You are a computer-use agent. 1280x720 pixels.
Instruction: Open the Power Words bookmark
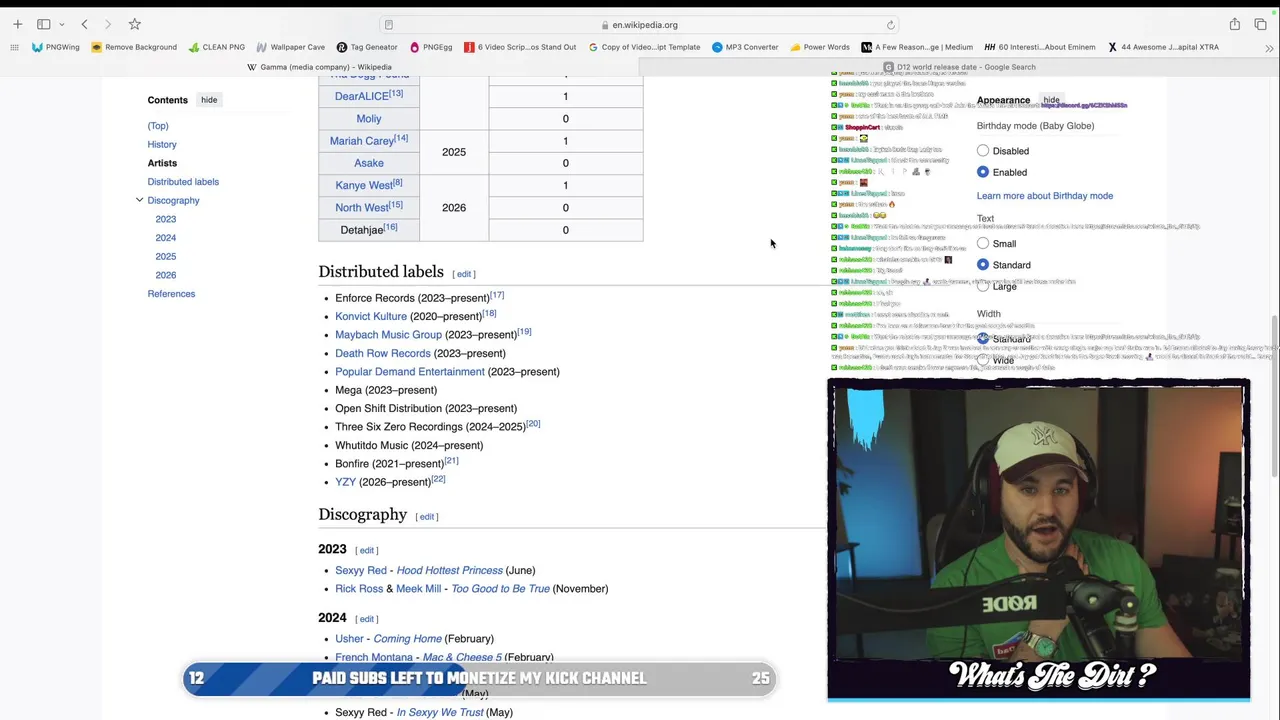click(x=819, y=47)
